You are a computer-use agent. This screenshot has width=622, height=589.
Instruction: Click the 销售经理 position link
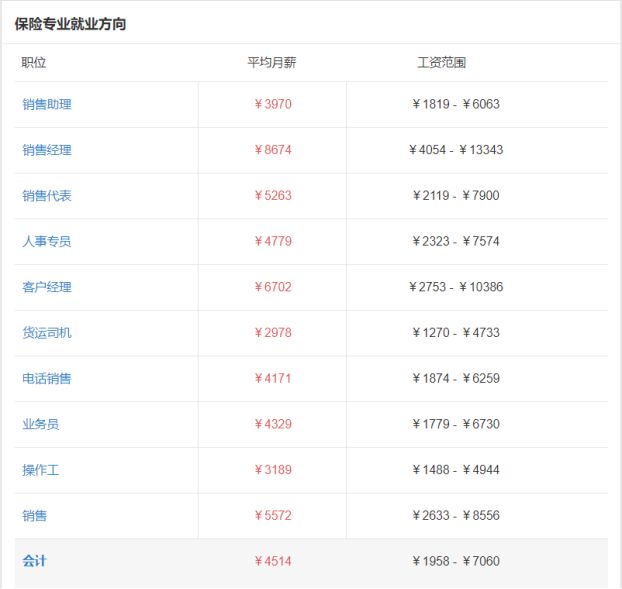tap(47, 150)
